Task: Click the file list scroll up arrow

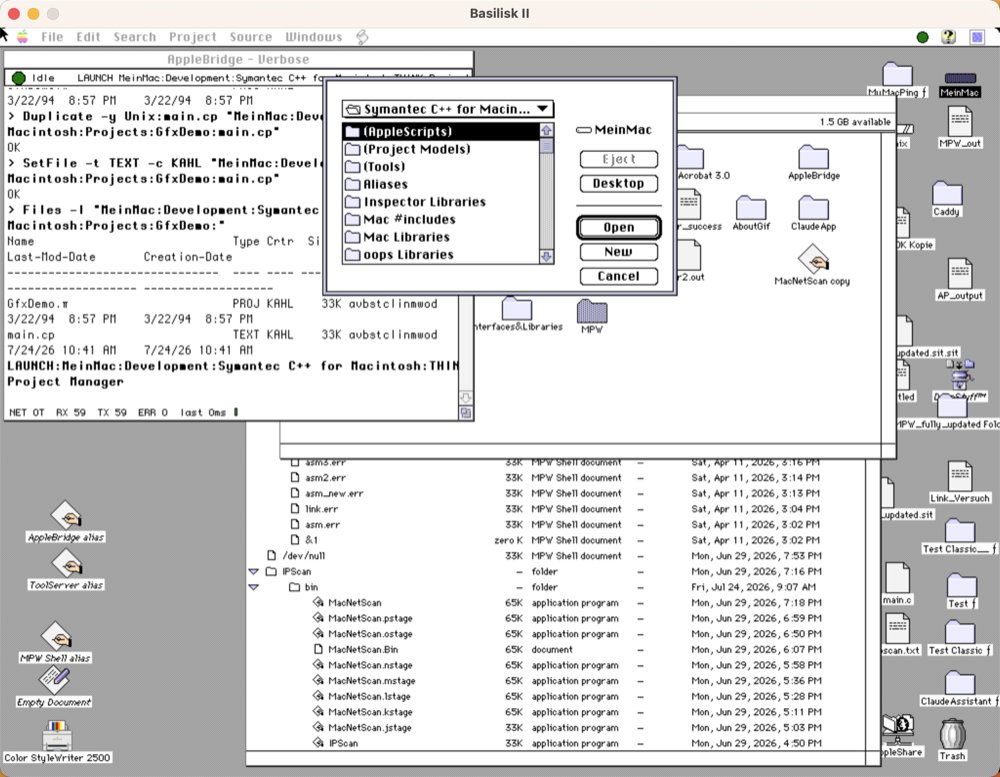Action: tap(547, 130)
